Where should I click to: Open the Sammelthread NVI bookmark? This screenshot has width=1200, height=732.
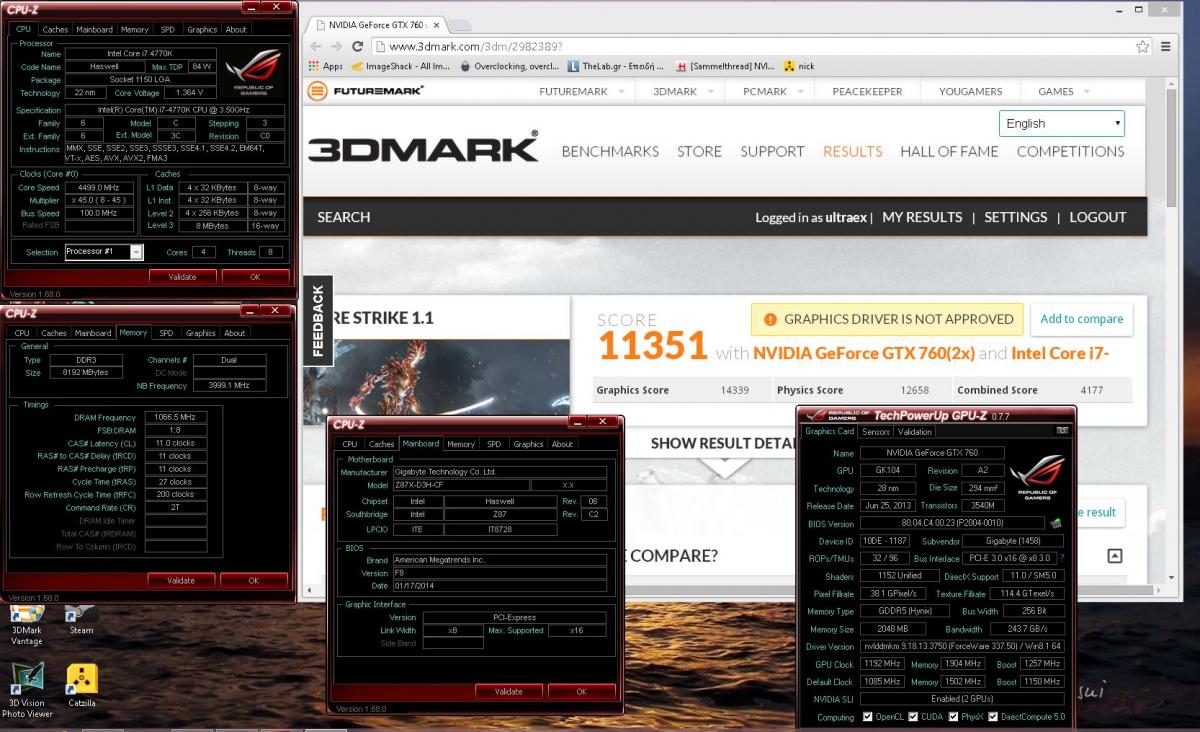(725, 66)
